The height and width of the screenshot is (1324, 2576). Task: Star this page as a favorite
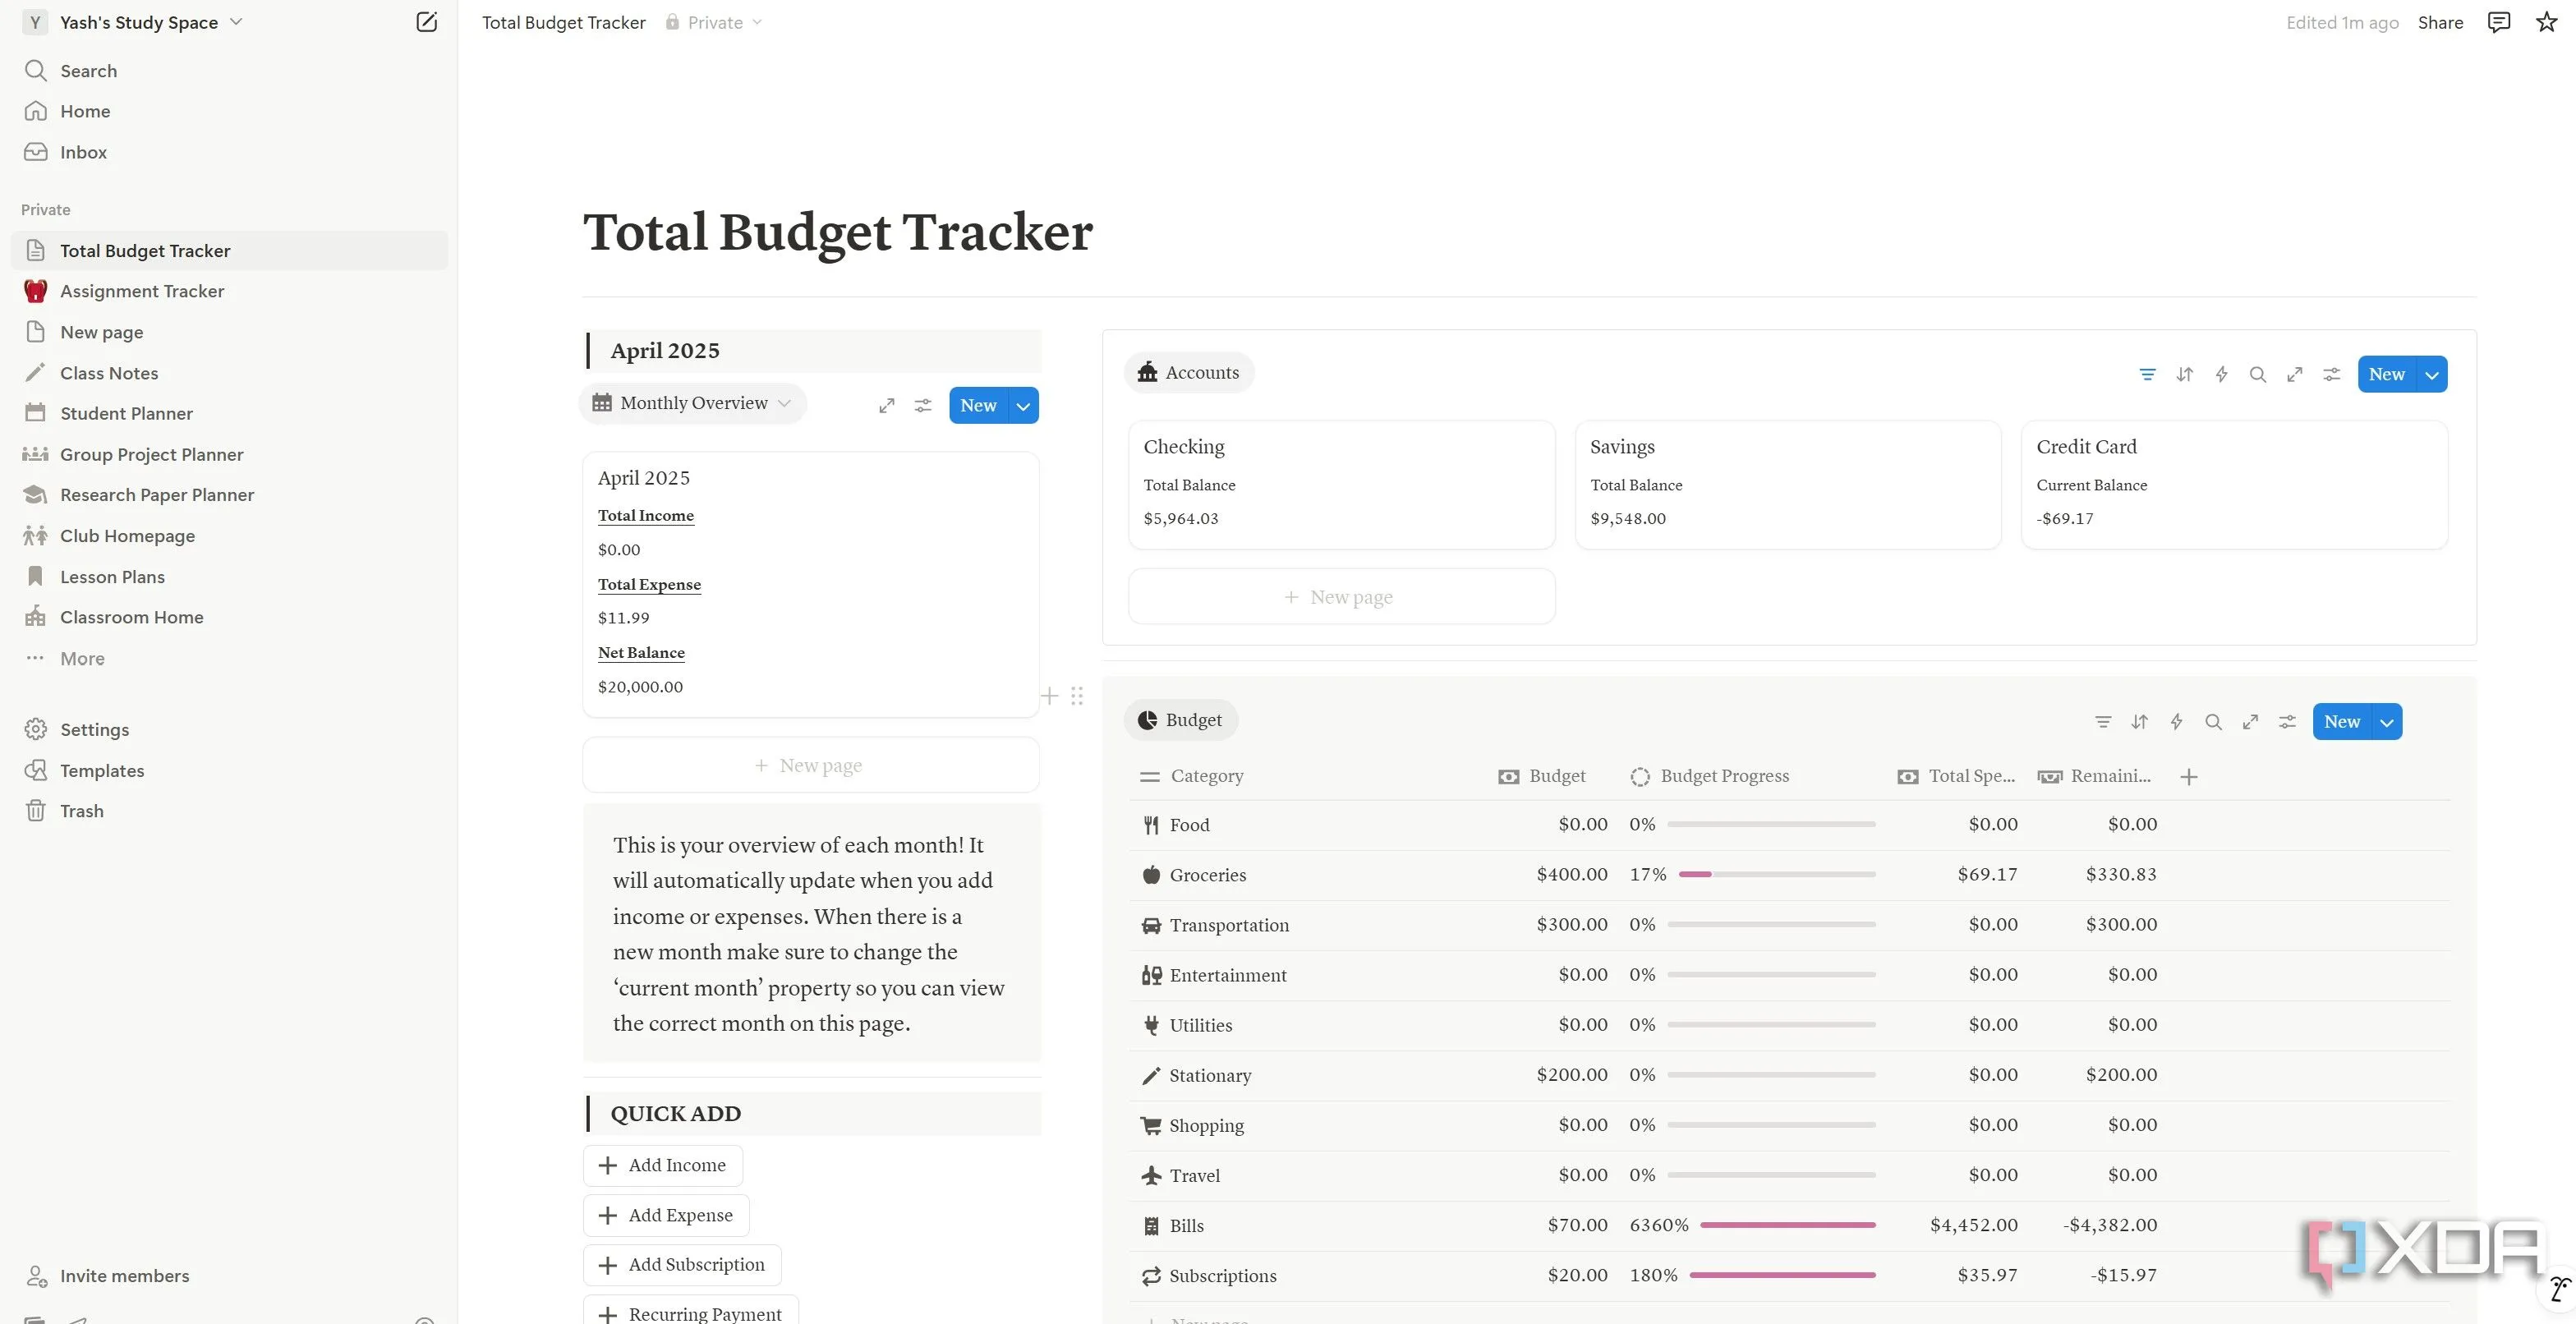pos(2546,22)
